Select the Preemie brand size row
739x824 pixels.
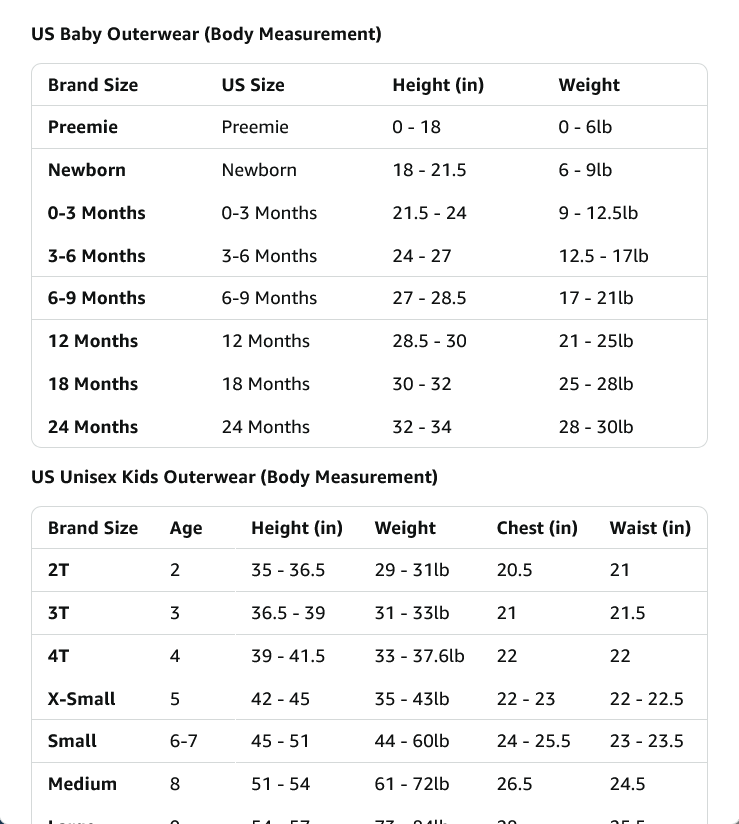370,127
